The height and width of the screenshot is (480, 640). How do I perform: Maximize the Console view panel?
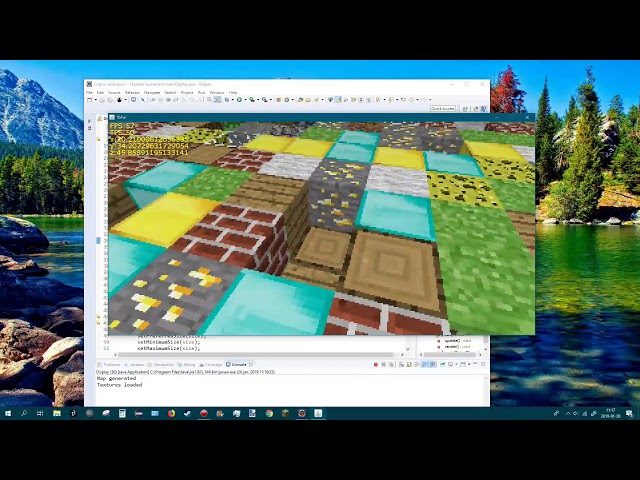(x=483, y=364)
